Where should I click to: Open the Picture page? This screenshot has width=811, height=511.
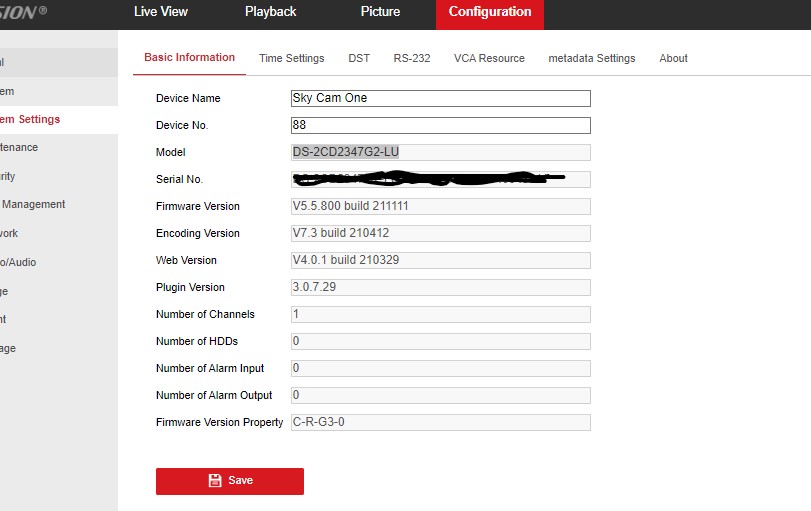(x=380, y=12)
